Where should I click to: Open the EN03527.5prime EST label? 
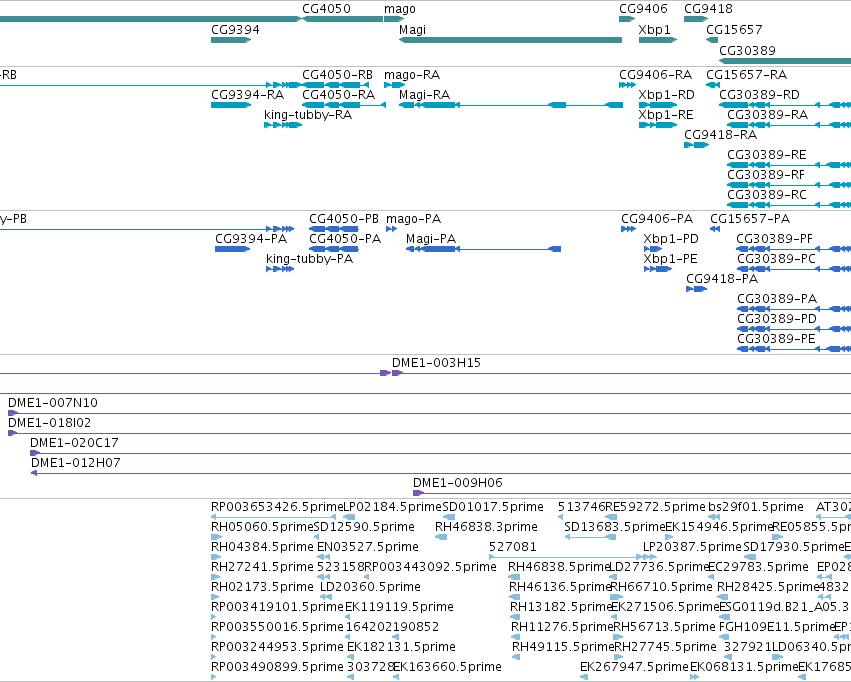pyautogui.click(x=367, y=547)
